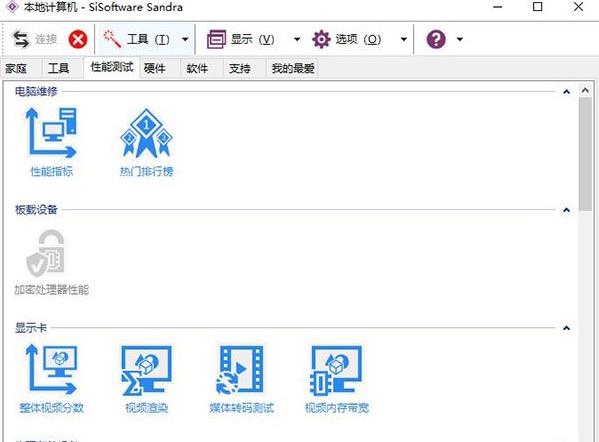Click the 性能指标 label text
The height and width of the screenshot is (442, 599).
51,171
